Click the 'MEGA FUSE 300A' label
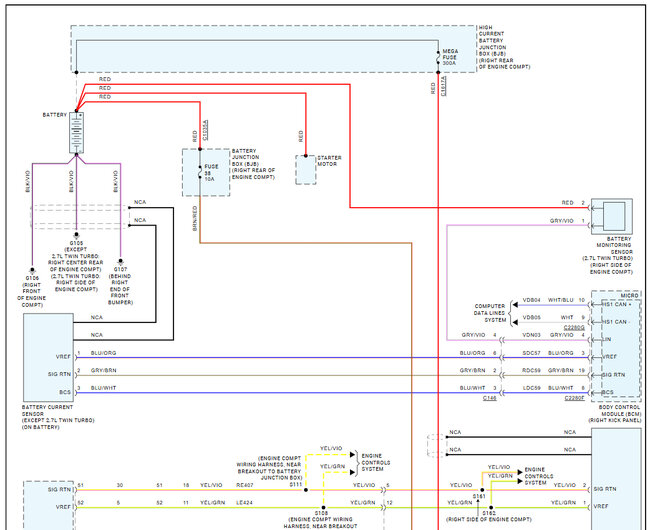The image size is (650, 530). (450, 57)
